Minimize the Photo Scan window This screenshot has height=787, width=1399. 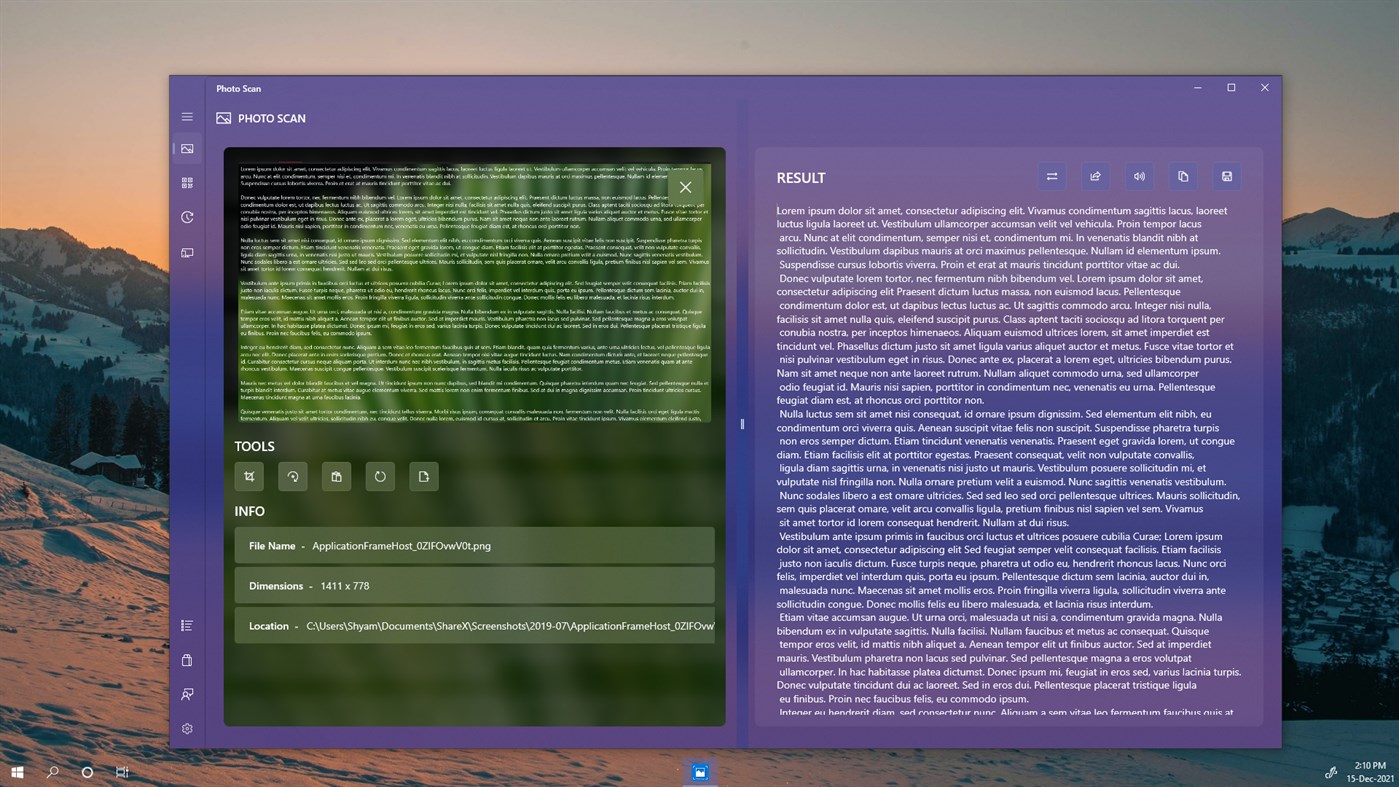[x=1198, y=88]
